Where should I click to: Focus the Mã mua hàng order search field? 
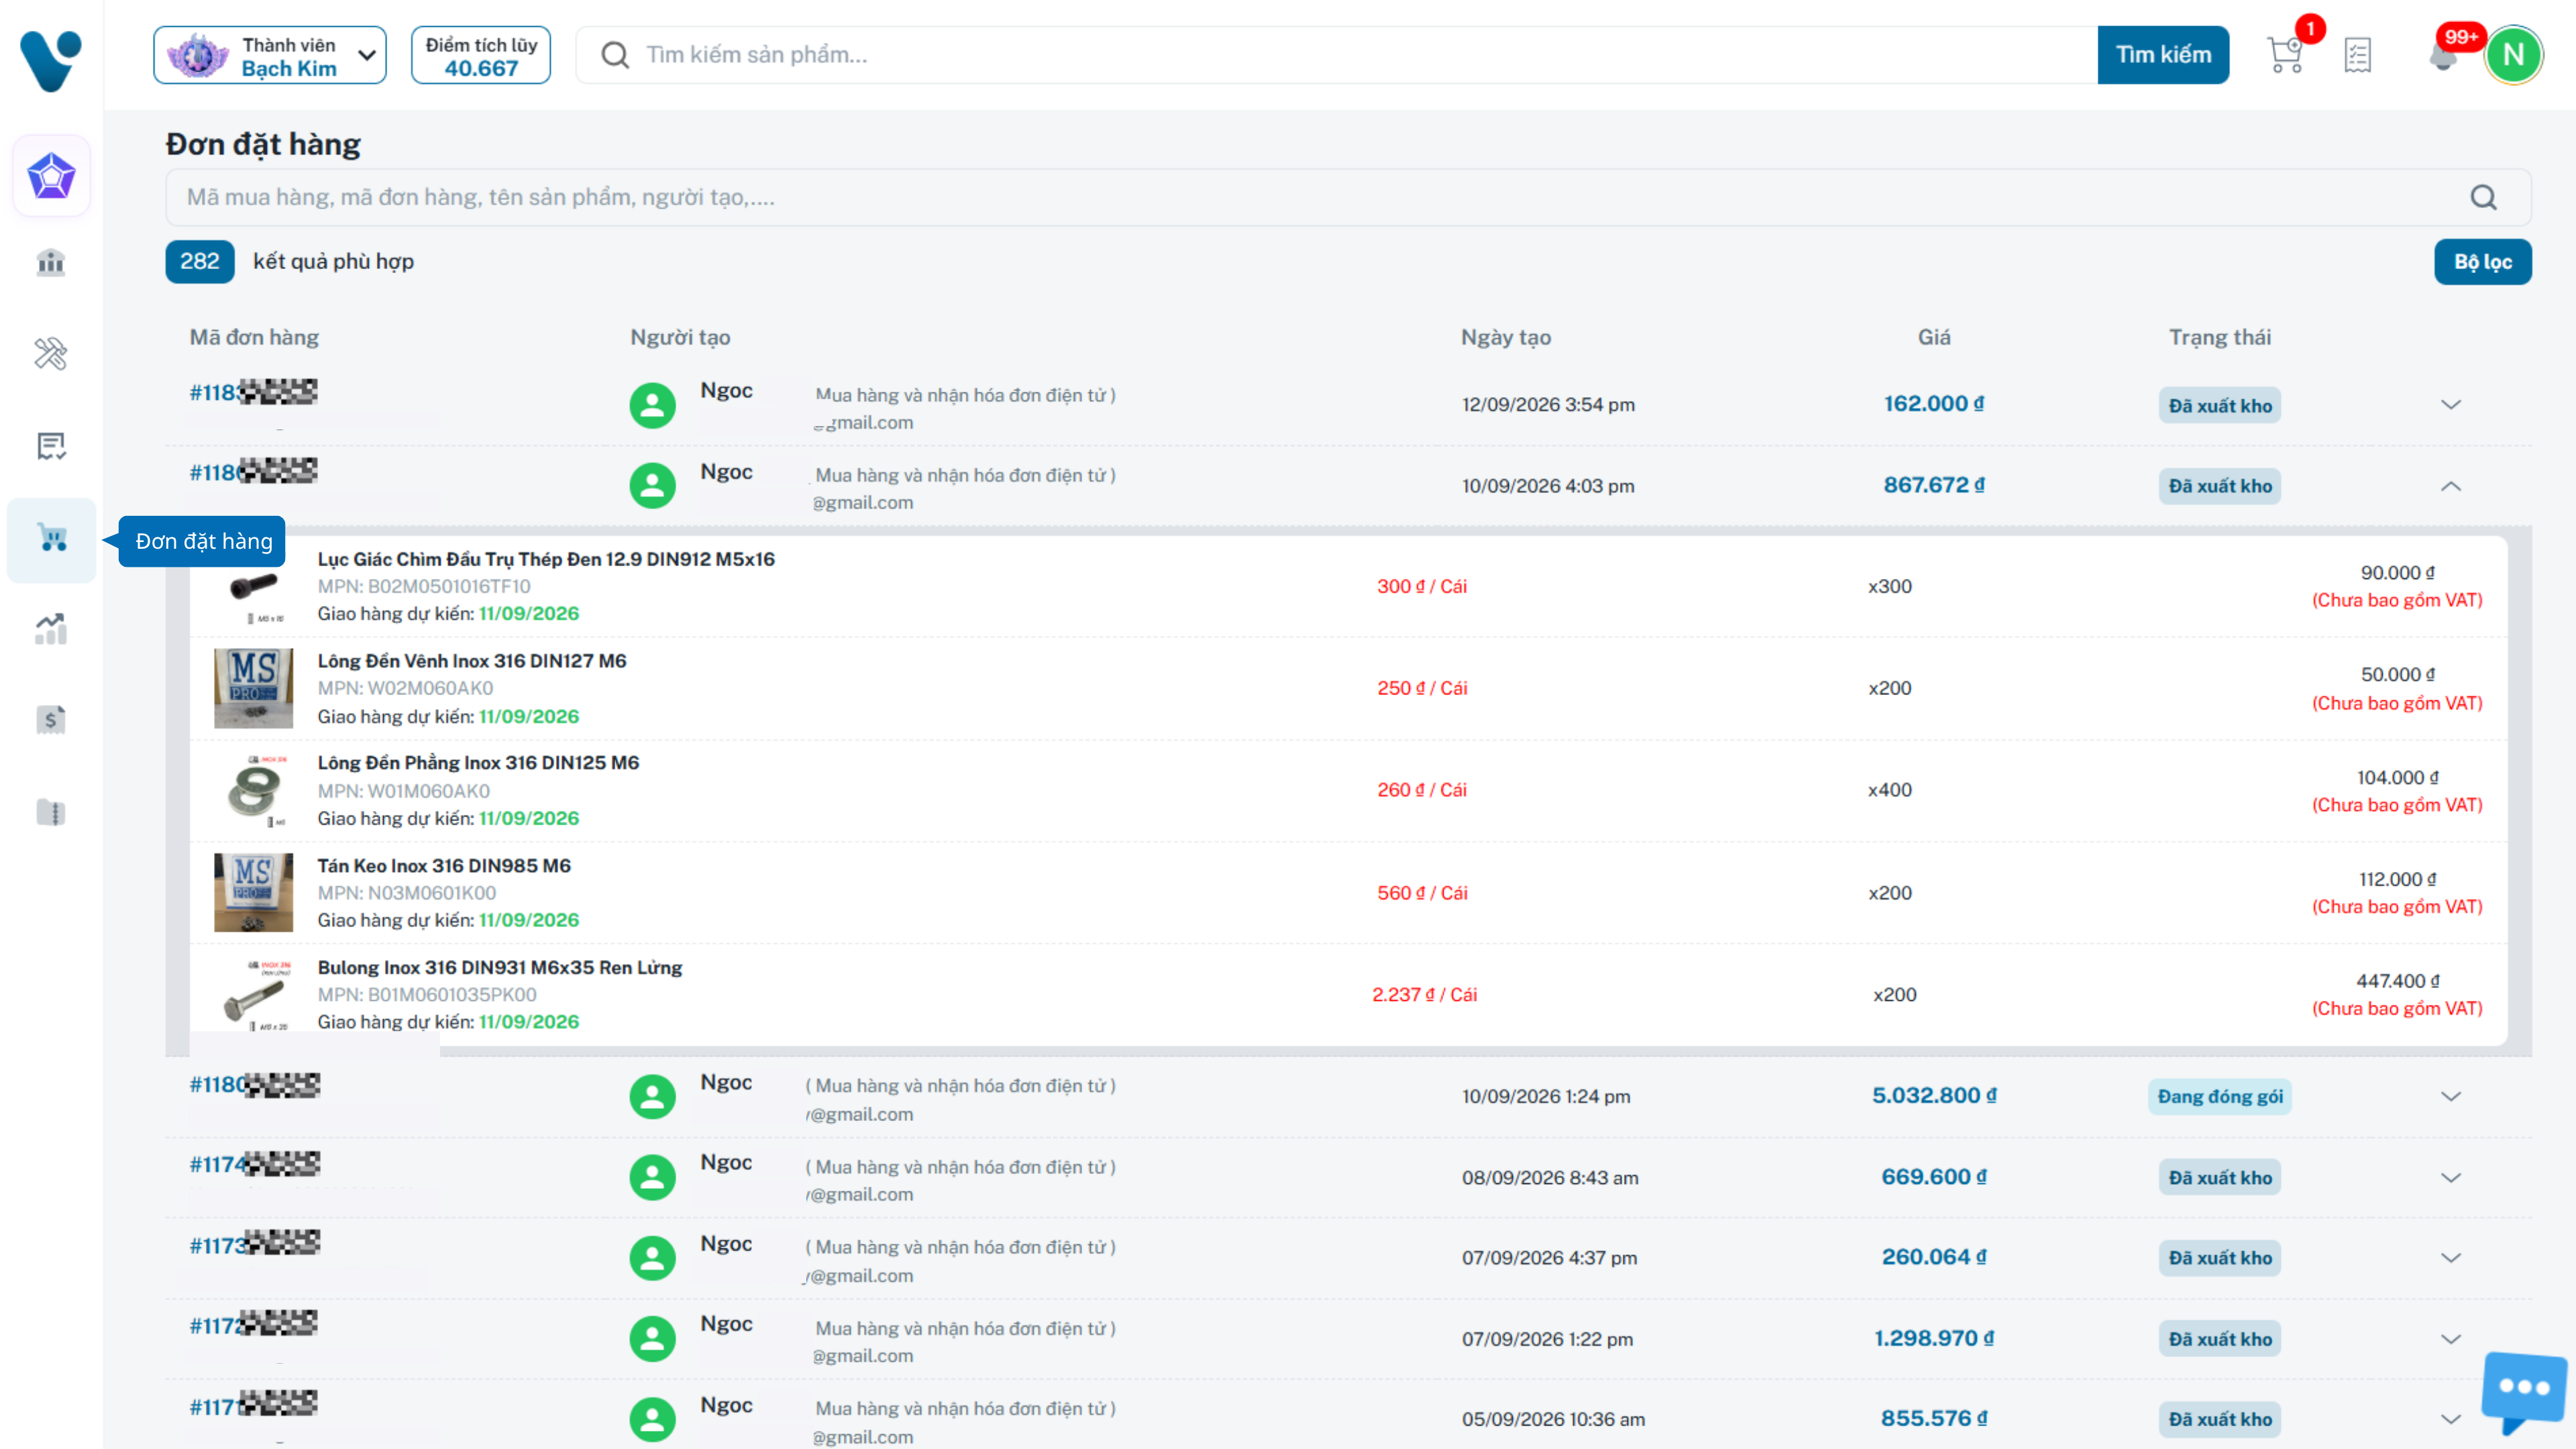(1348, 197)
